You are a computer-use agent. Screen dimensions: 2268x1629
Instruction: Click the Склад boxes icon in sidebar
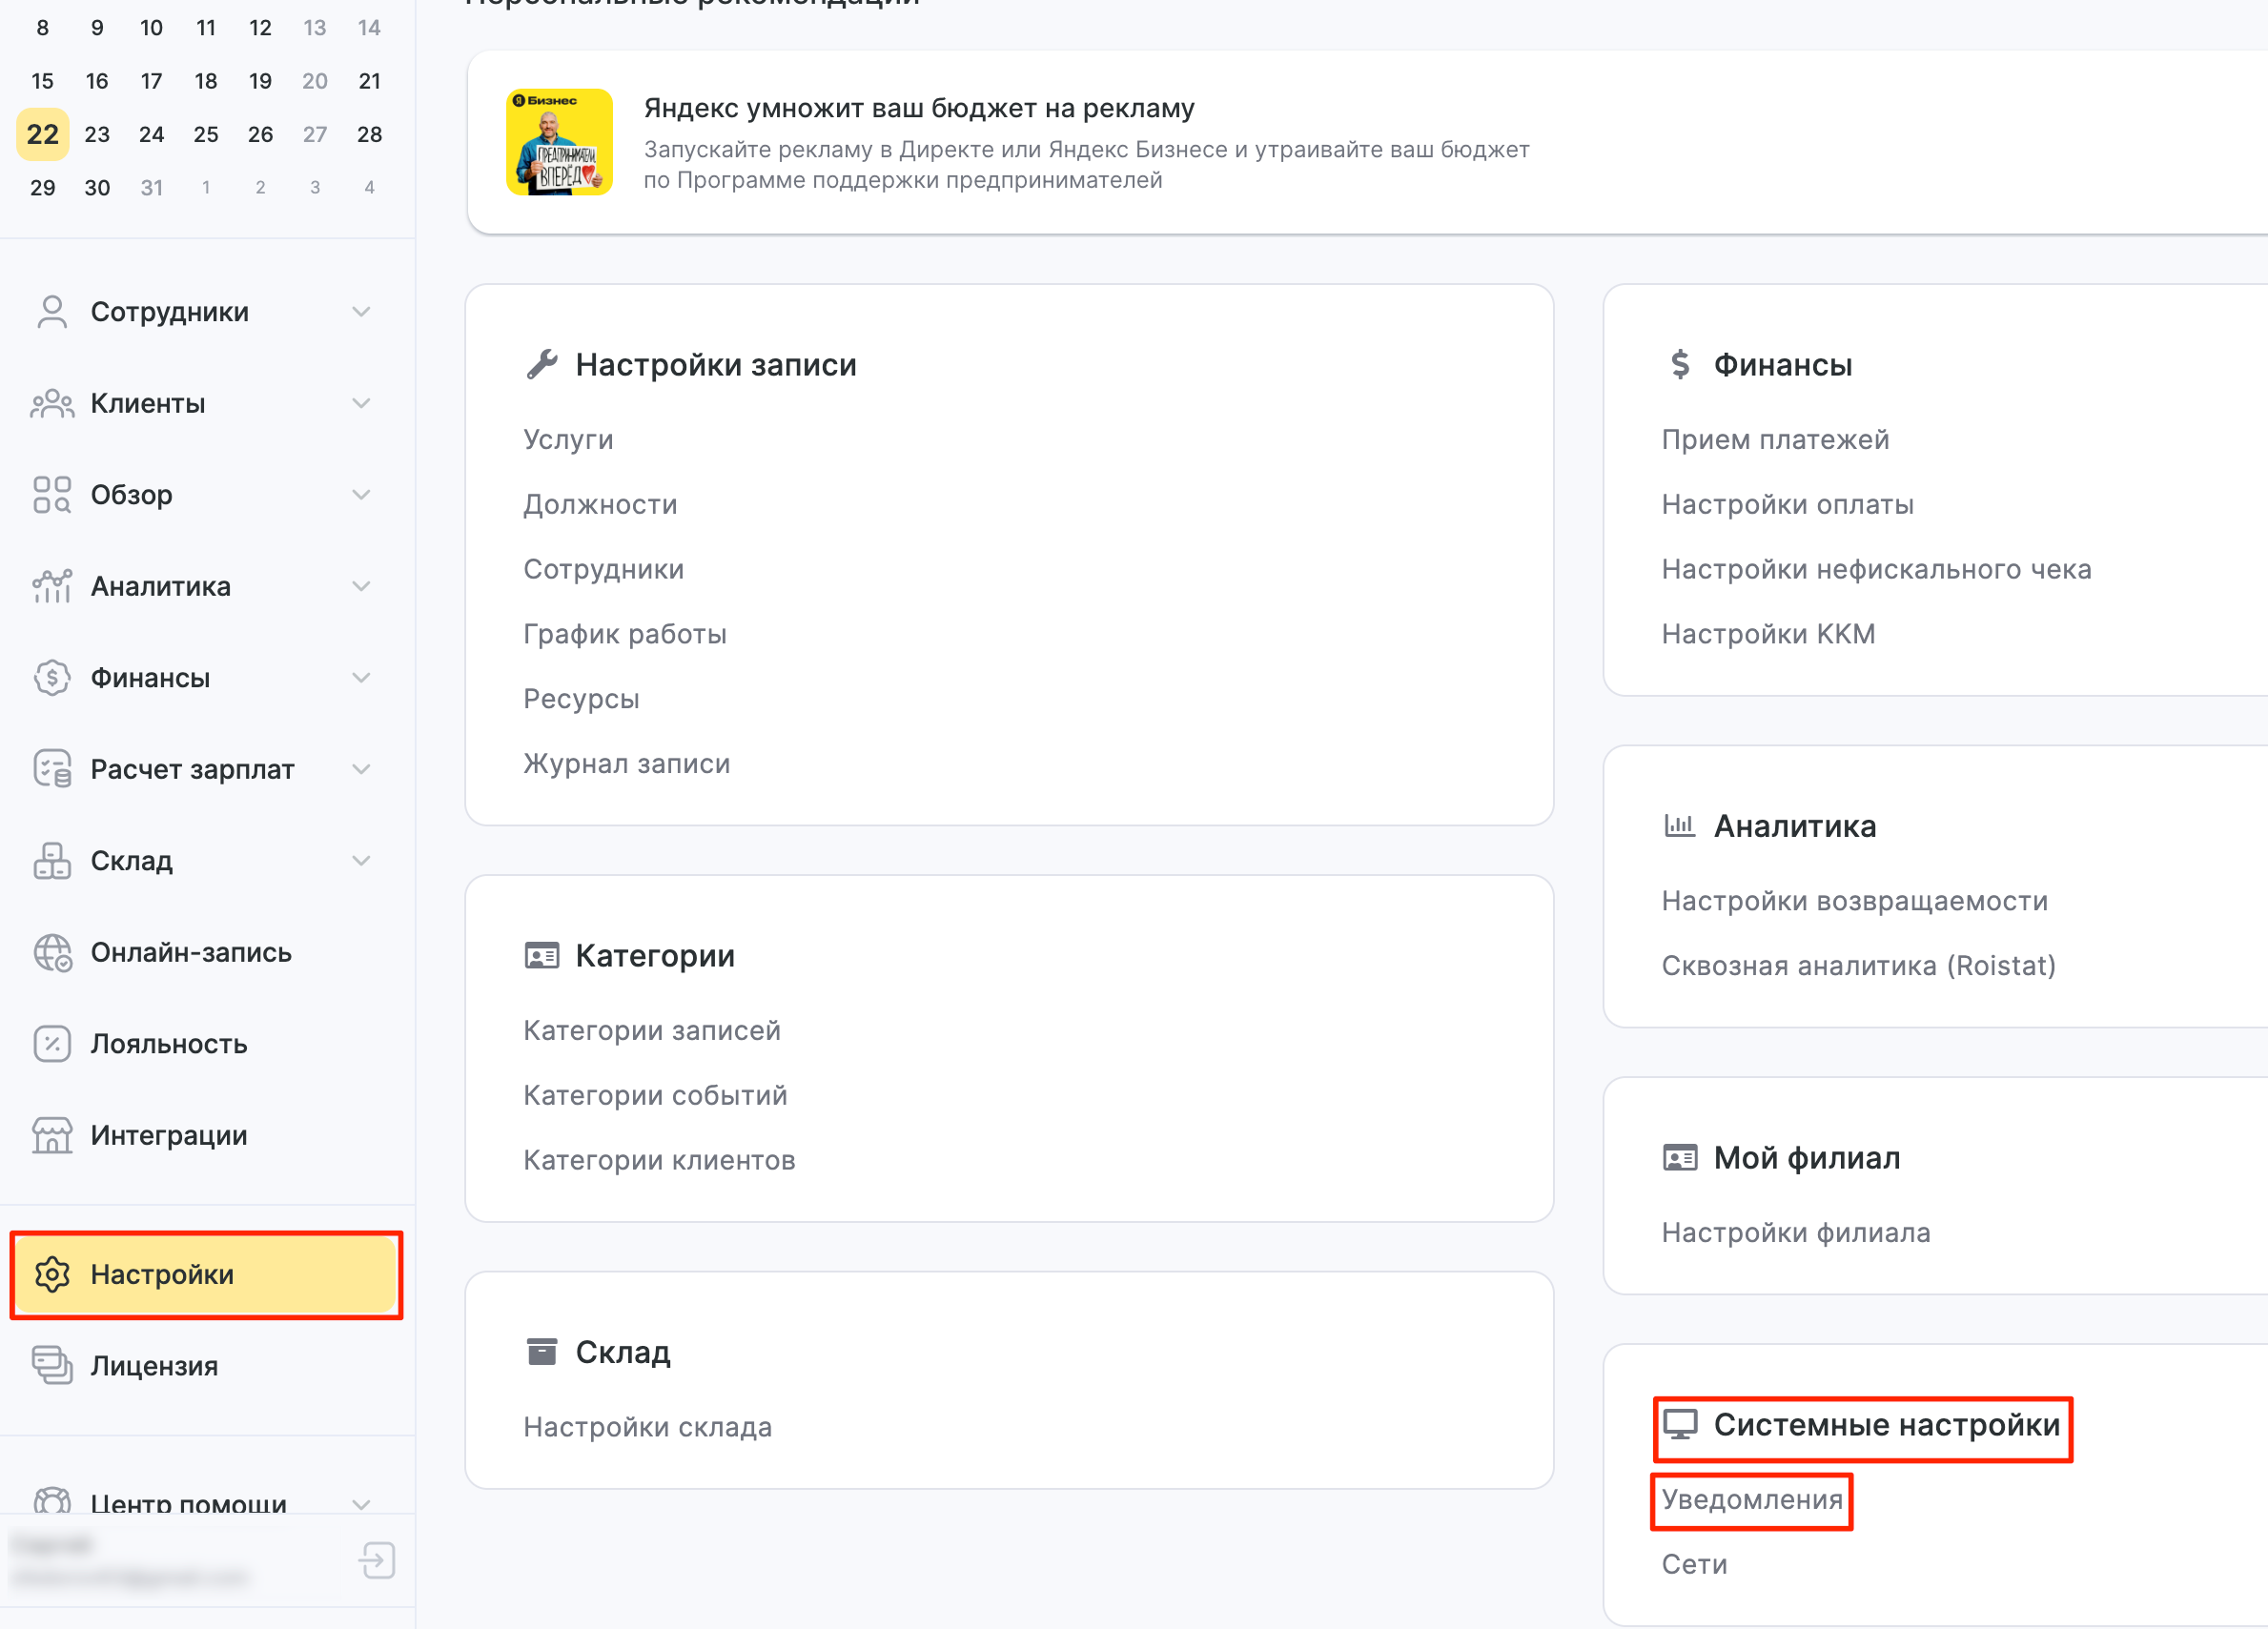pyautogui.click(x=52, y=860)
